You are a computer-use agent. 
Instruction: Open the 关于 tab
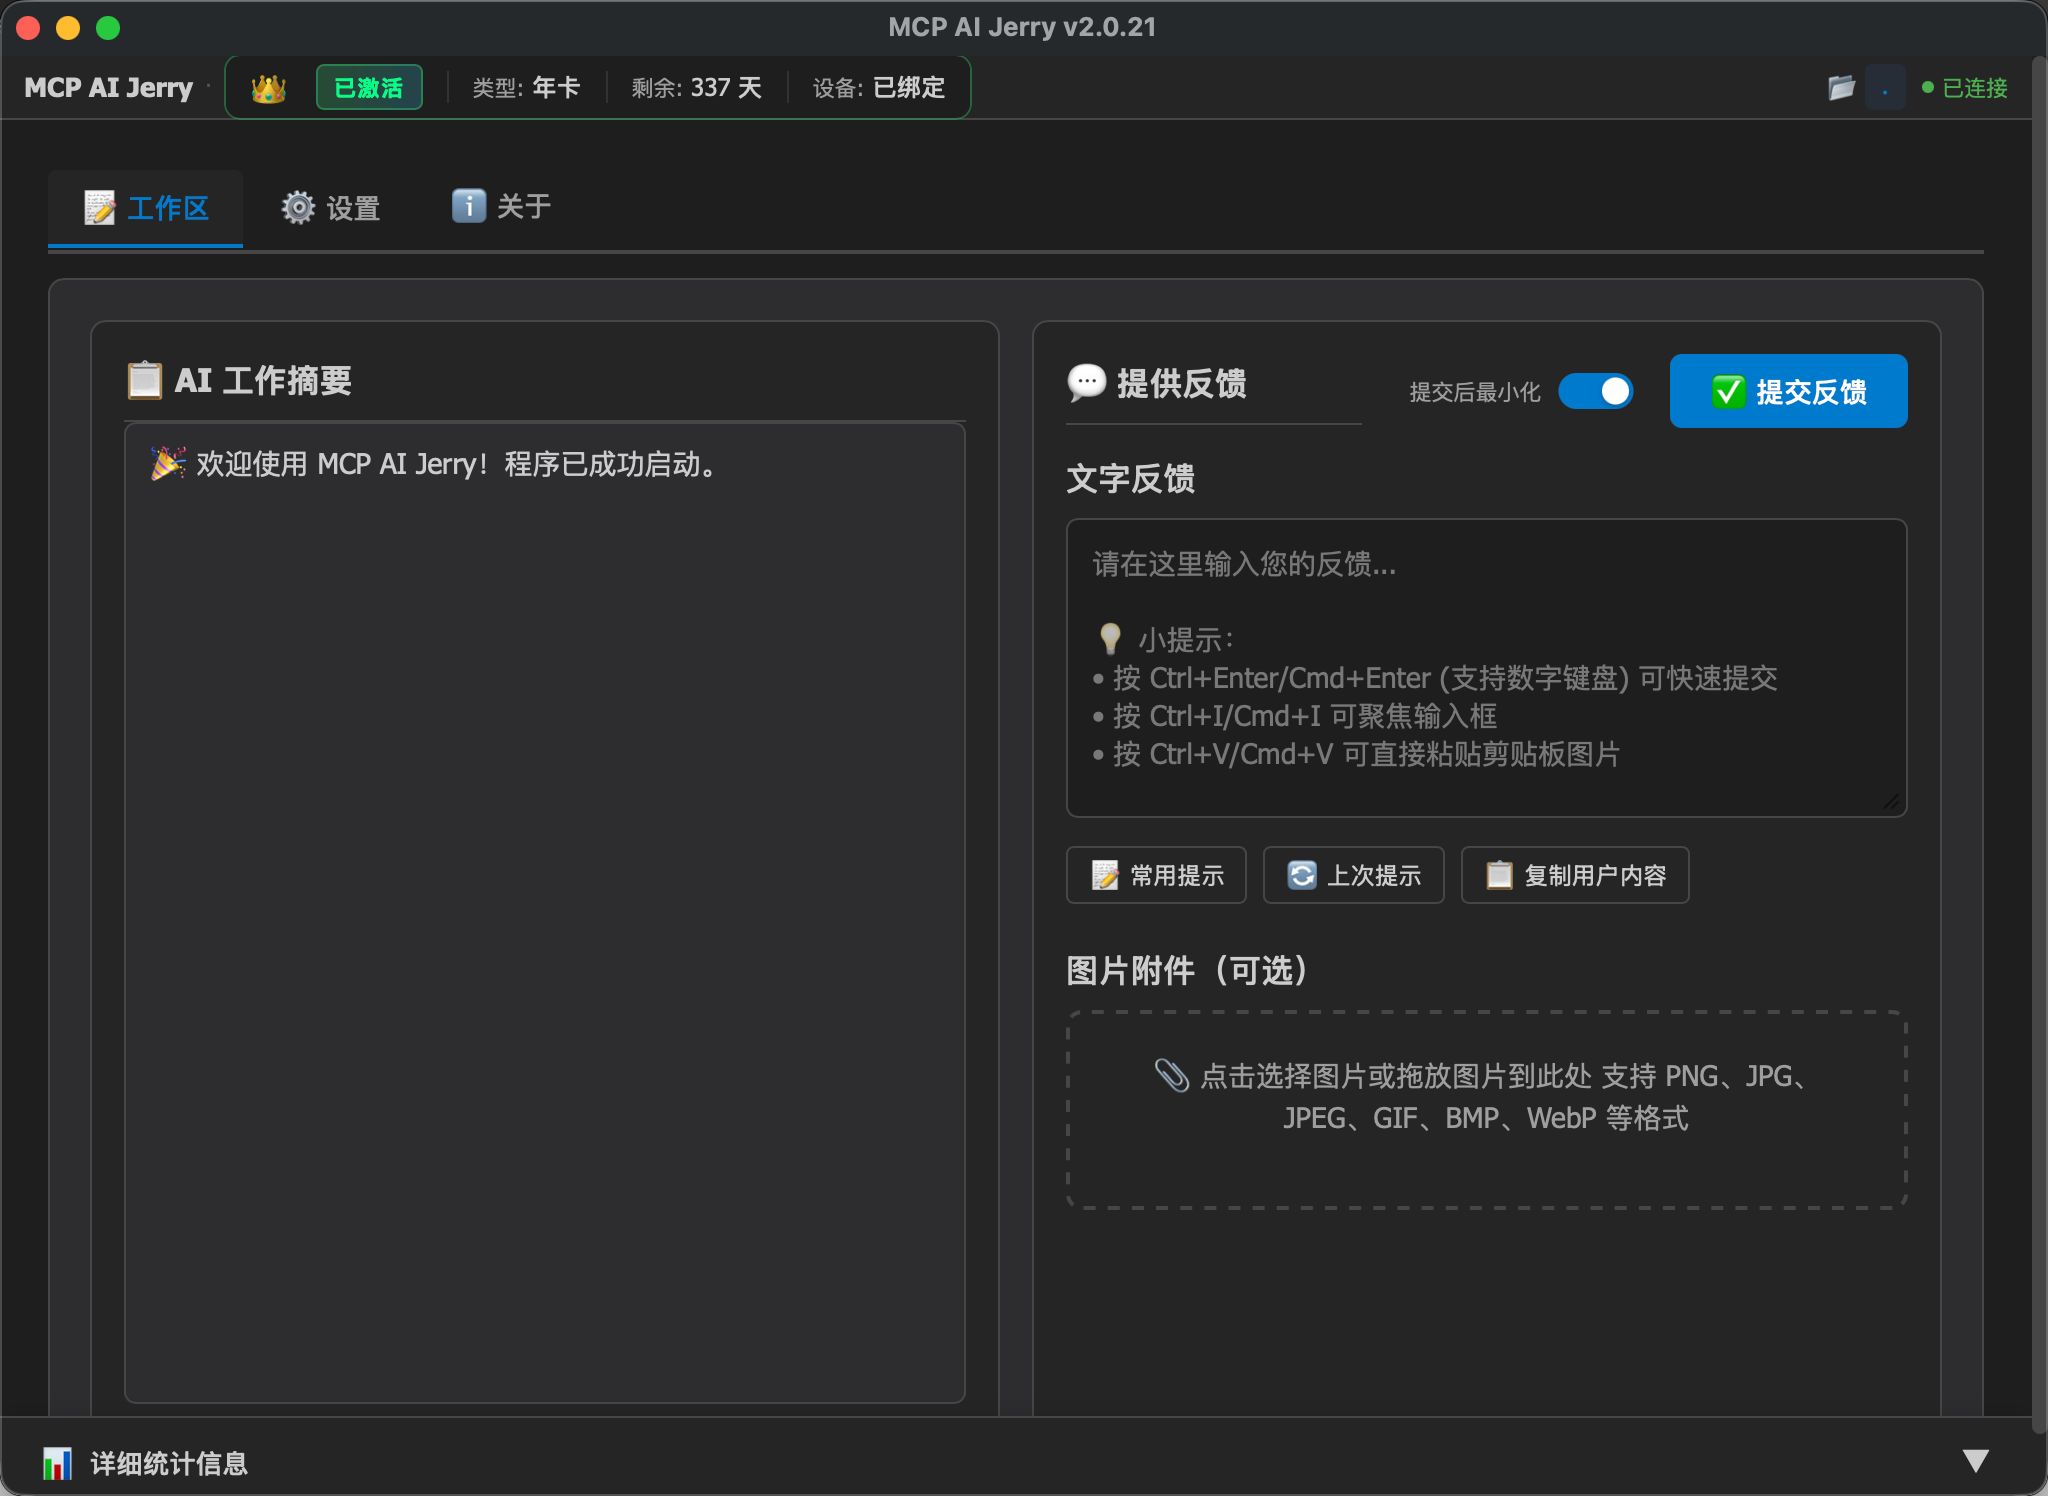click(x=502, y=207)
